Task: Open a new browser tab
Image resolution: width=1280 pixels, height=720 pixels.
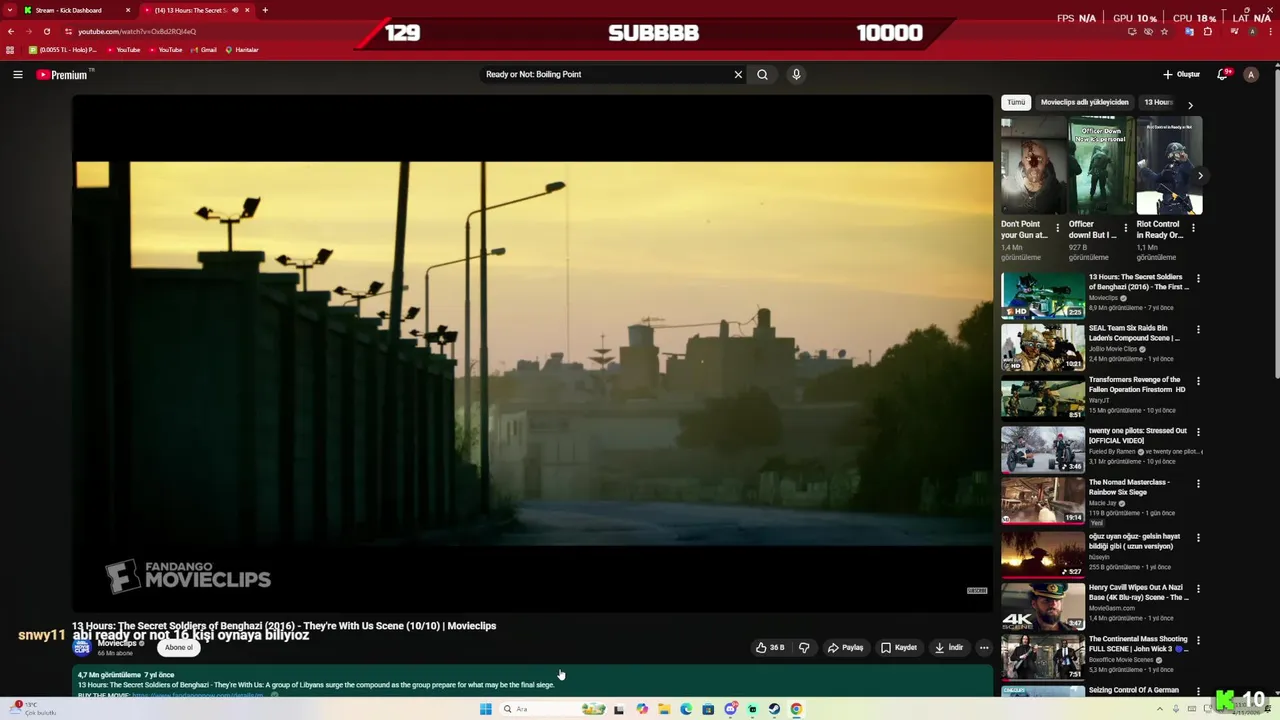Action: pyautogui.click(x=265, y=10)
